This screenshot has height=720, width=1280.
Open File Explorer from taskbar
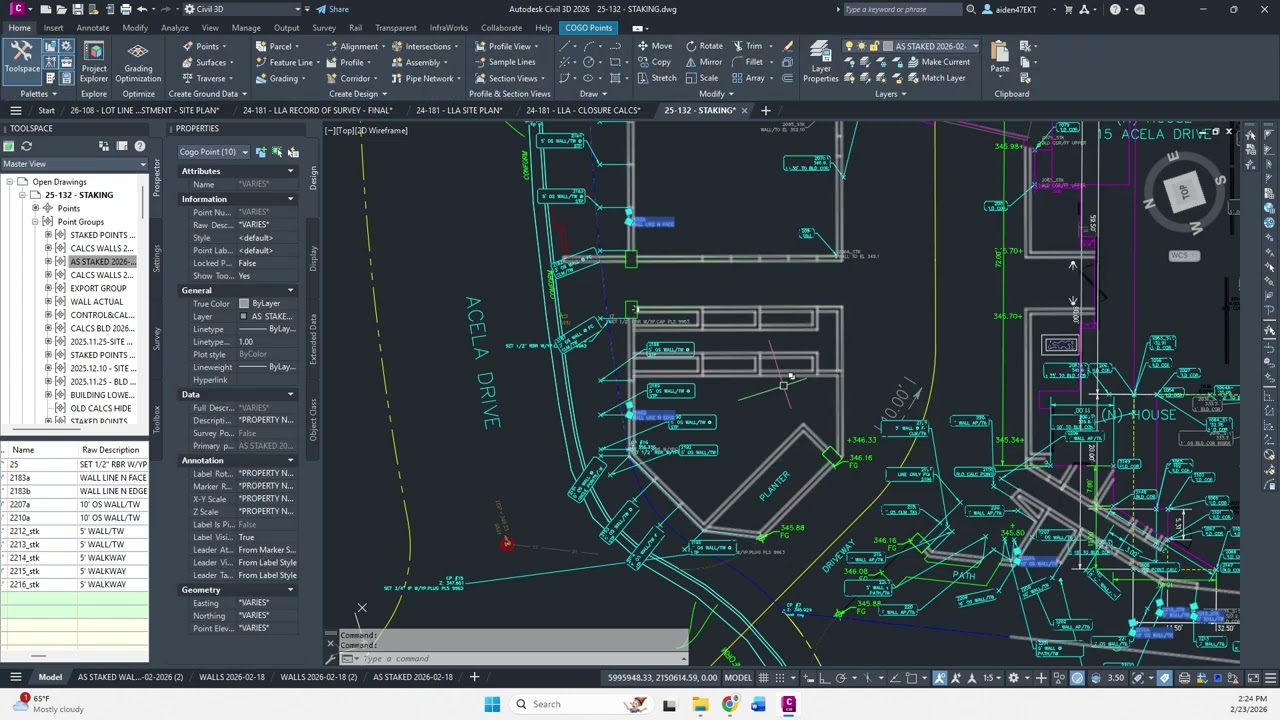tap(700, 704)
